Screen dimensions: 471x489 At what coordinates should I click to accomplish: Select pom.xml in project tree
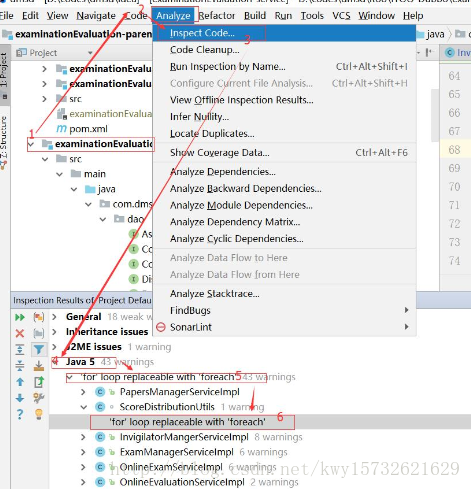pyautogui.click(x=88, y=129)
